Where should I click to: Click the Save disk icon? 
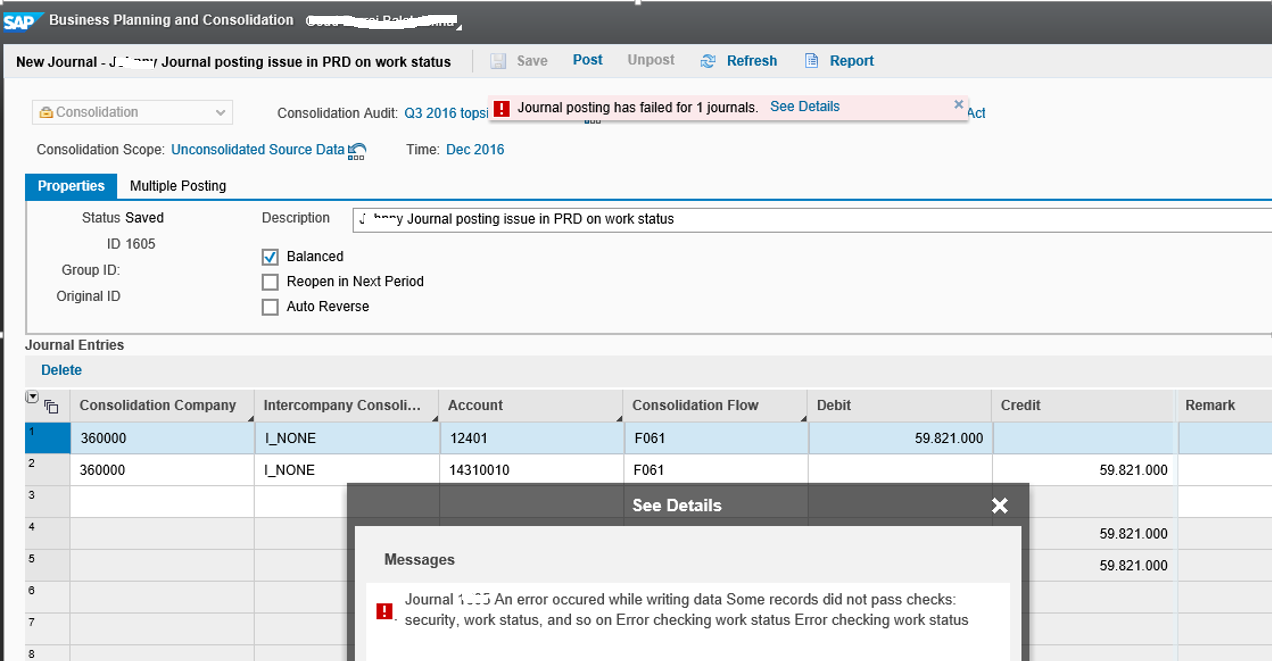(x=498, y=61)
